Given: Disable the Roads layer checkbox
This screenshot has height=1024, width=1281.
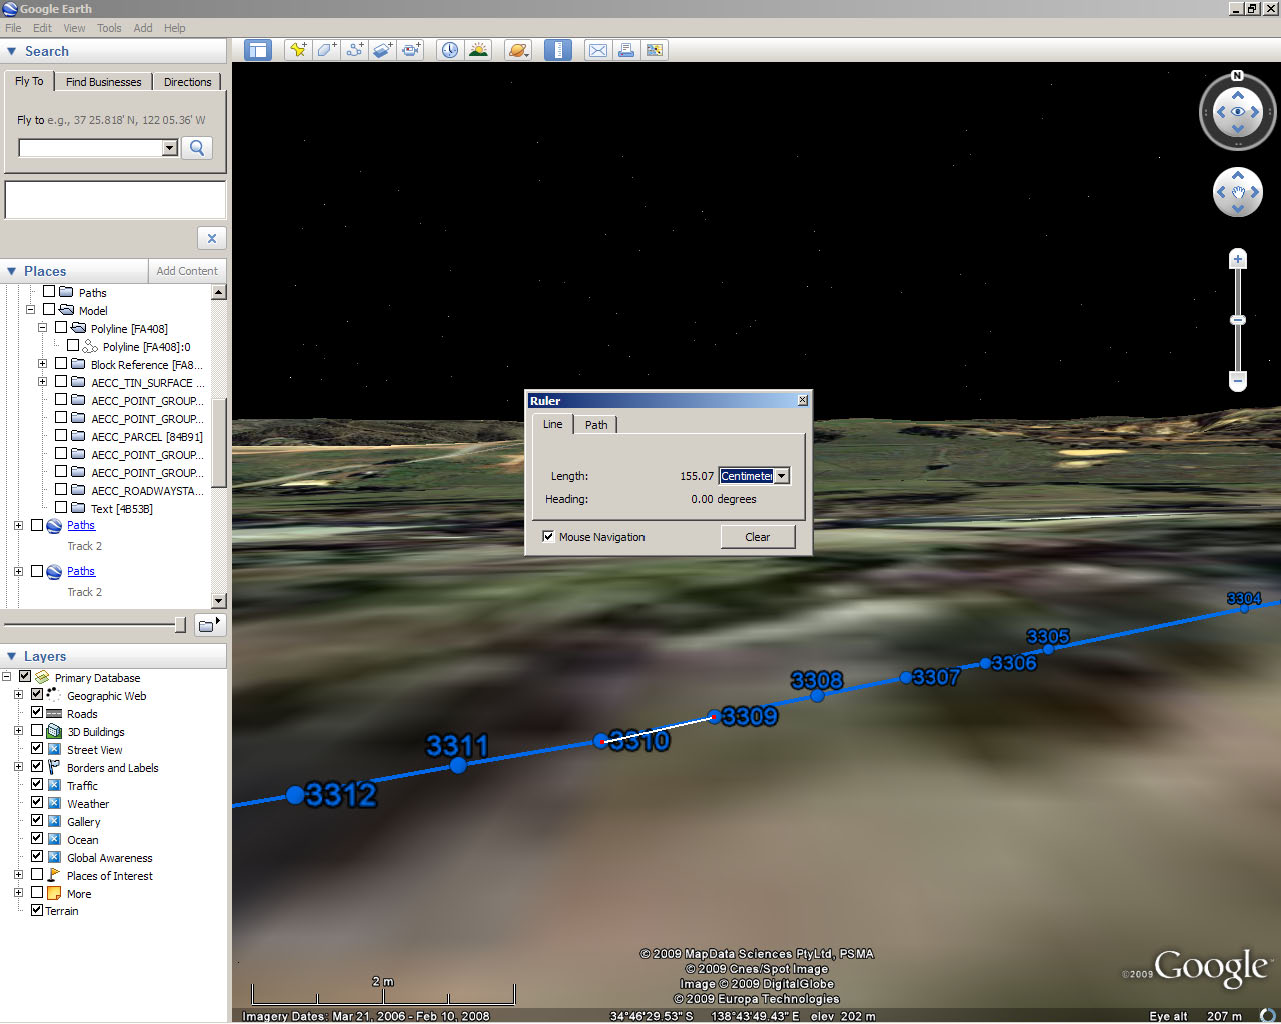Looking at the screenshot, I should click(37, 713).
